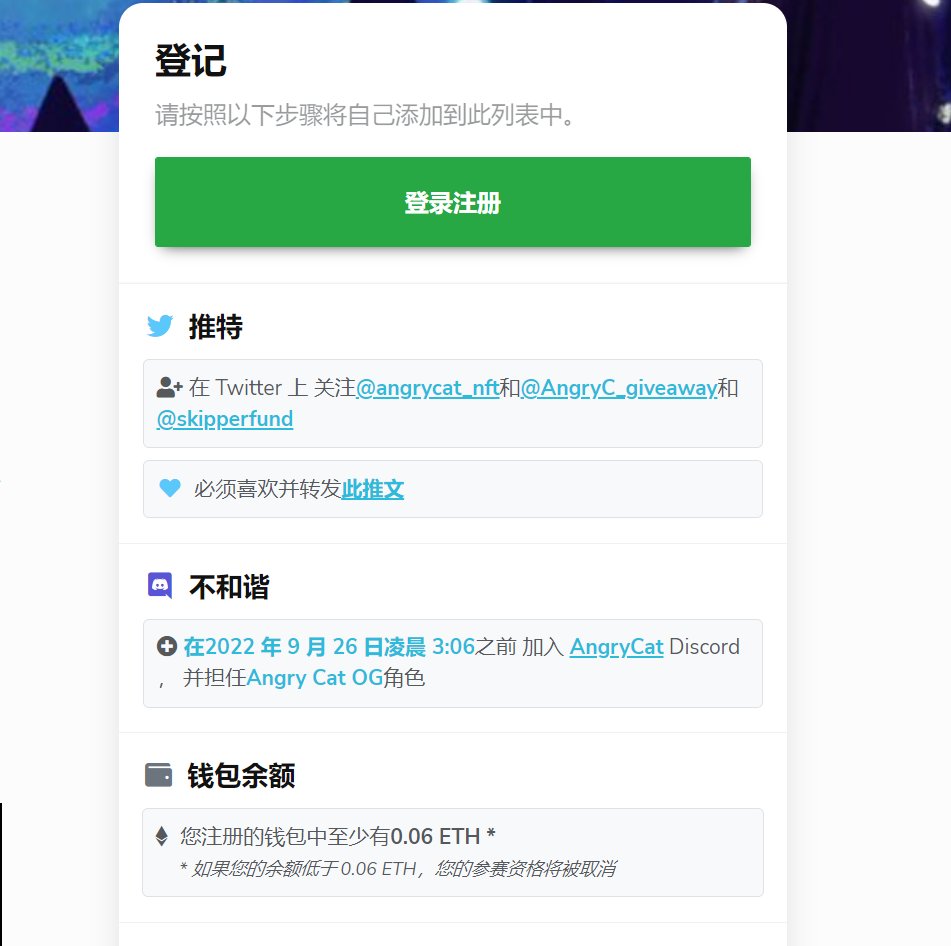This screenshot has width=951, height=946.
Task: Click the 登记 heading
Action: (191, 61)
